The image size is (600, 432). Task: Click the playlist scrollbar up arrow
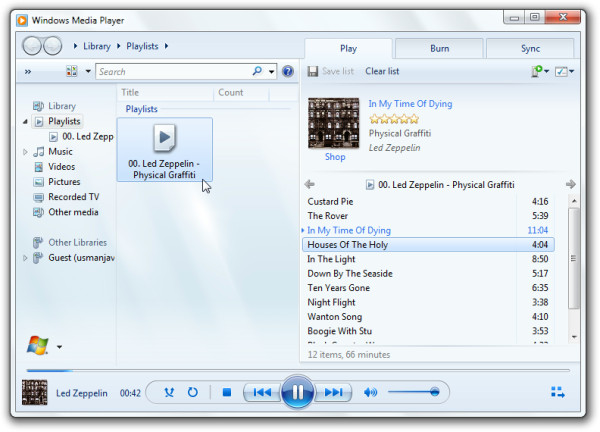(x=574, y=201)
